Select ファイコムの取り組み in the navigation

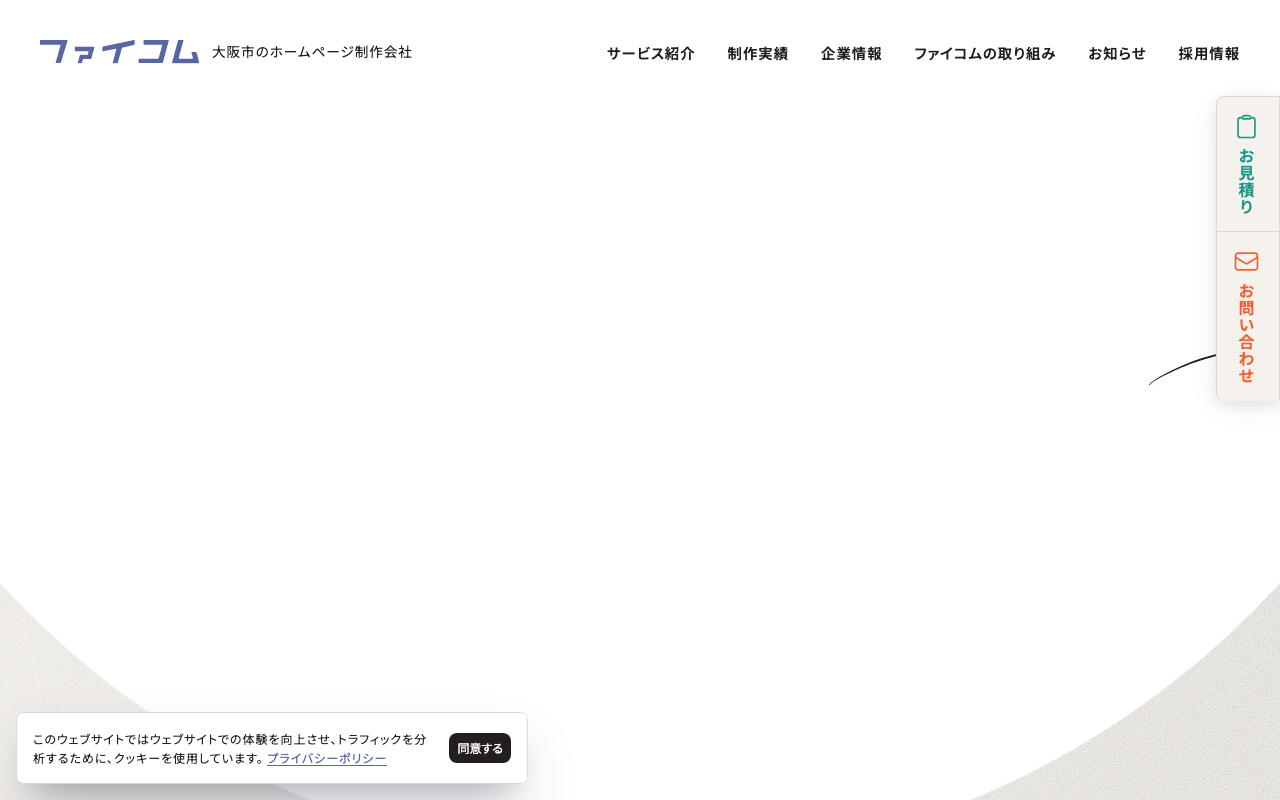pyautogui.click(x=985, y=54)
